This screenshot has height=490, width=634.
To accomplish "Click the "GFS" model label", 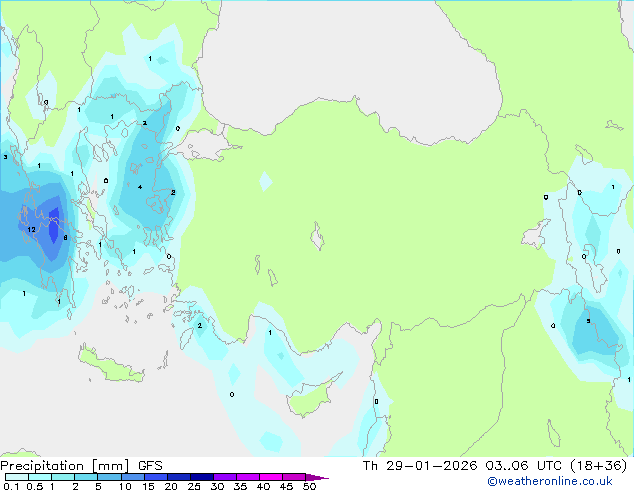I will (x=150, y=466).
